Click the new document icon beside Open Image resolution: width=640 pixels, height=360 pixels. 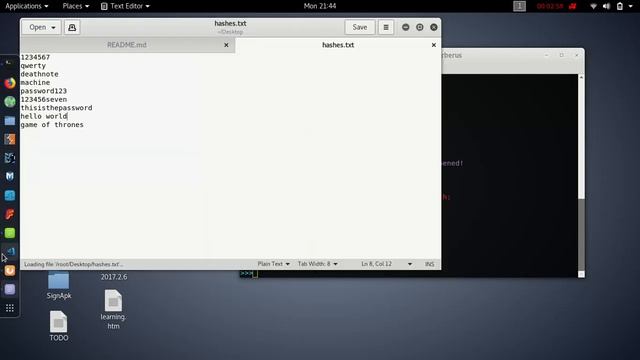tap(72, 27)
